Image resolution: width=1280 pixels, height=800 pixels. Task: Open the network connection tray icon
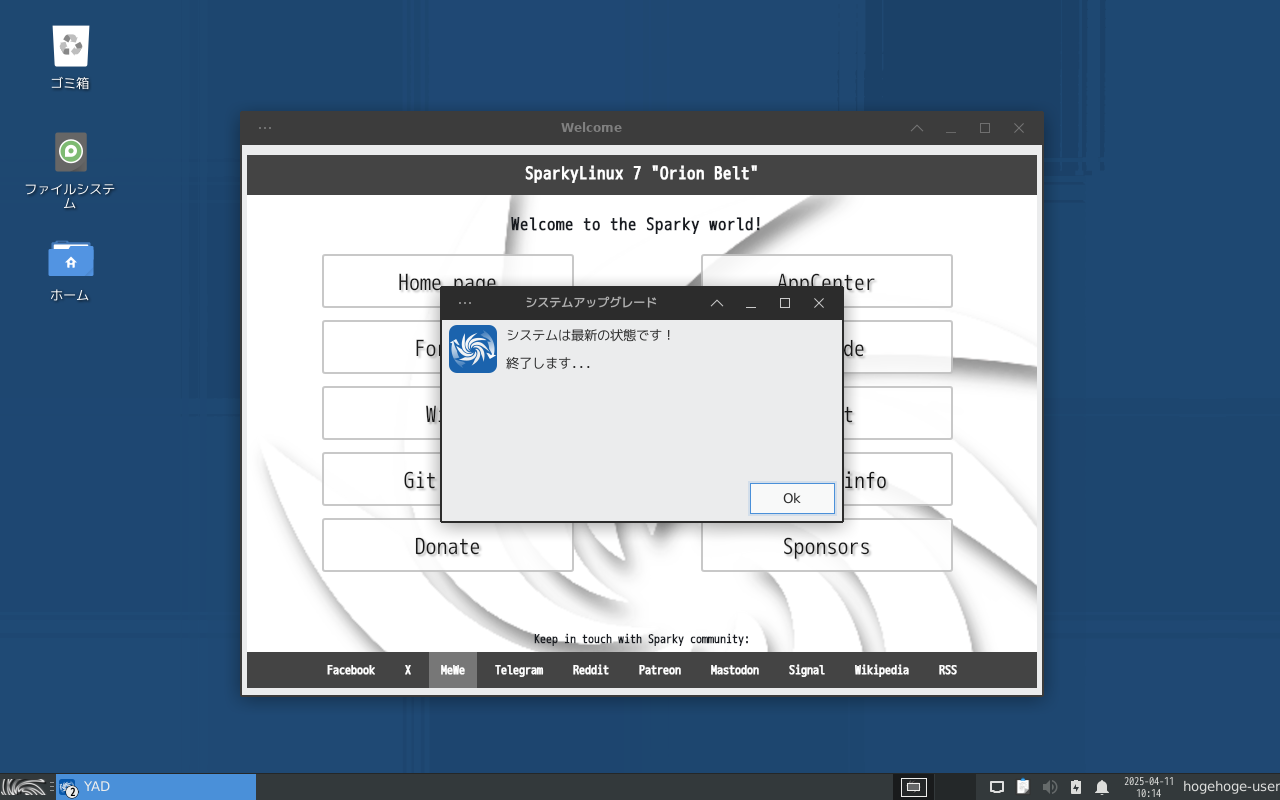pyautogui.click(x=997, y=787)
